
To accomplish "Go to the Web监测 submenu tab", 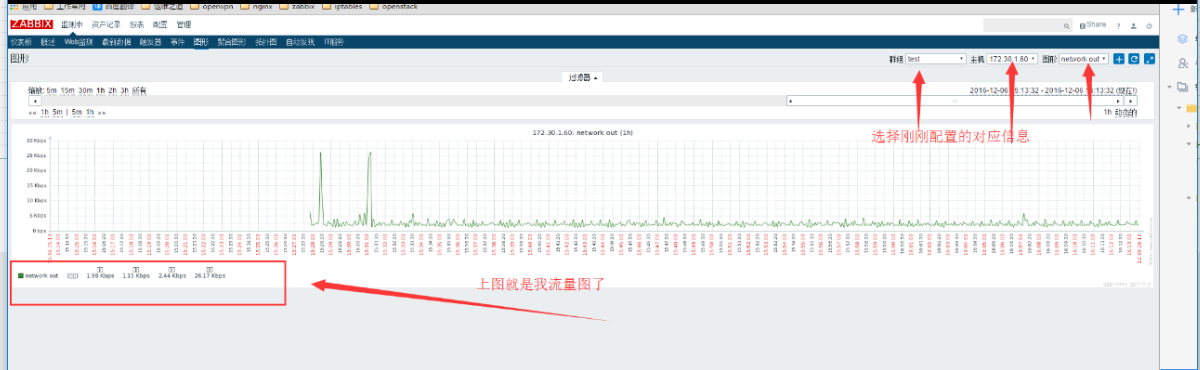I will click(x=79, y=42).
